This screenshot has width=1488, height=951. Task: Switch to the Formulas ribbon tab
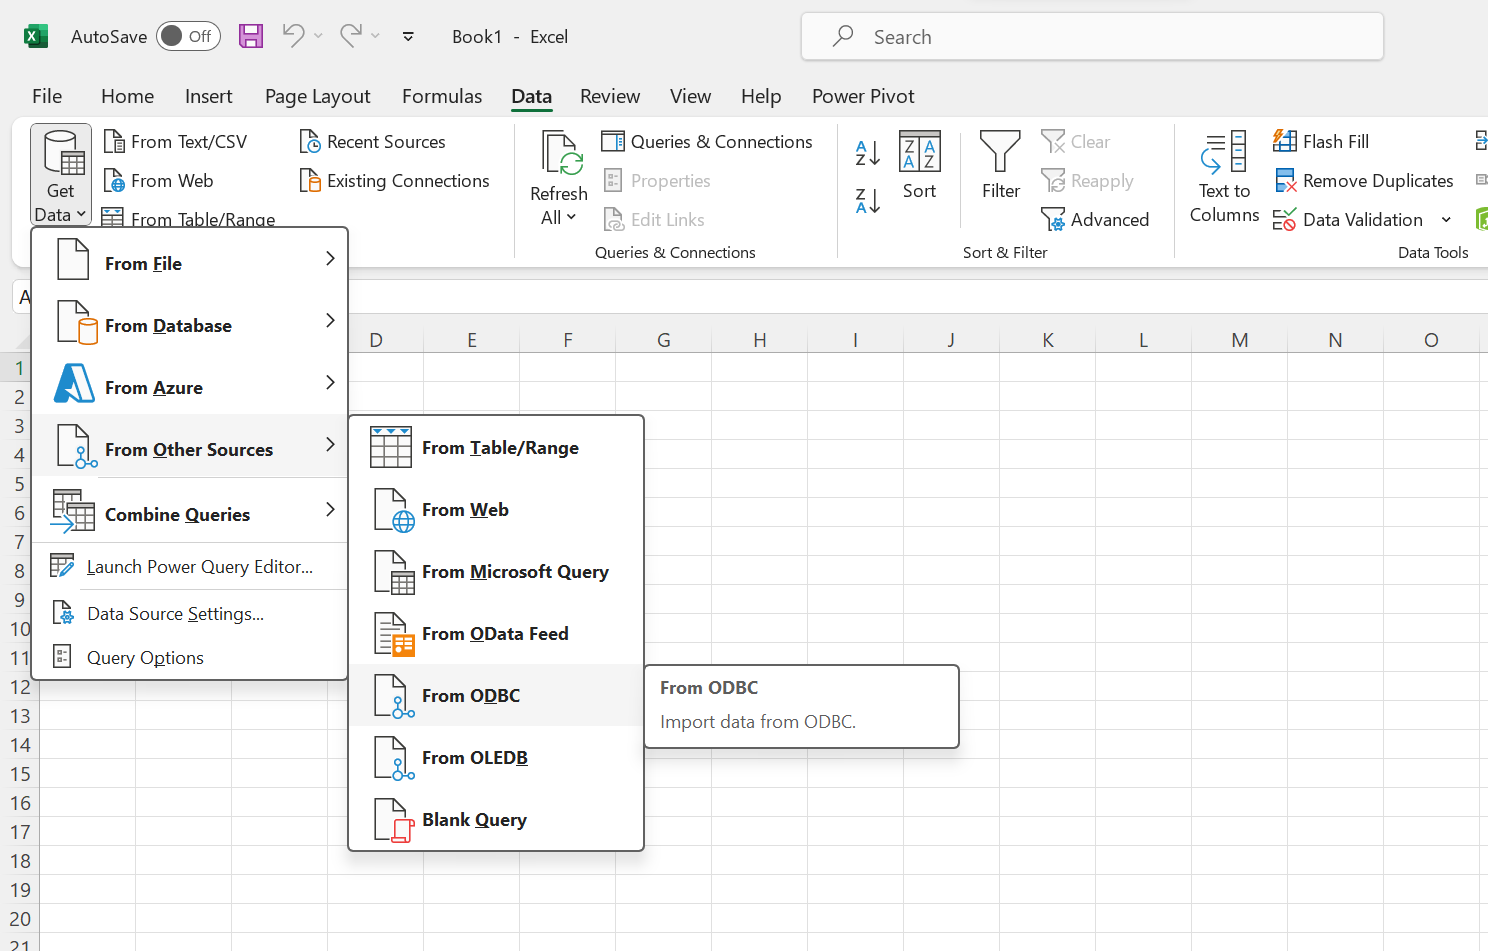point(441,96)
